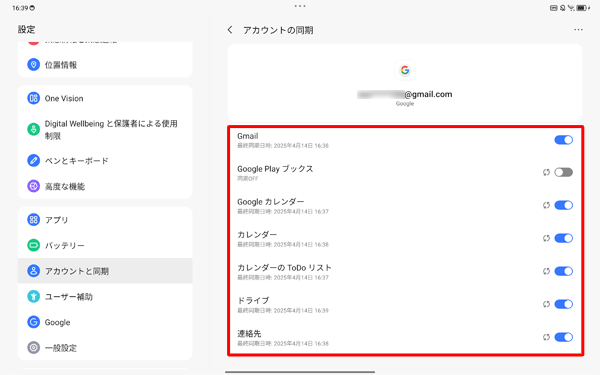Sync Google Play ブックス now via refresh icon

point(546,173)
